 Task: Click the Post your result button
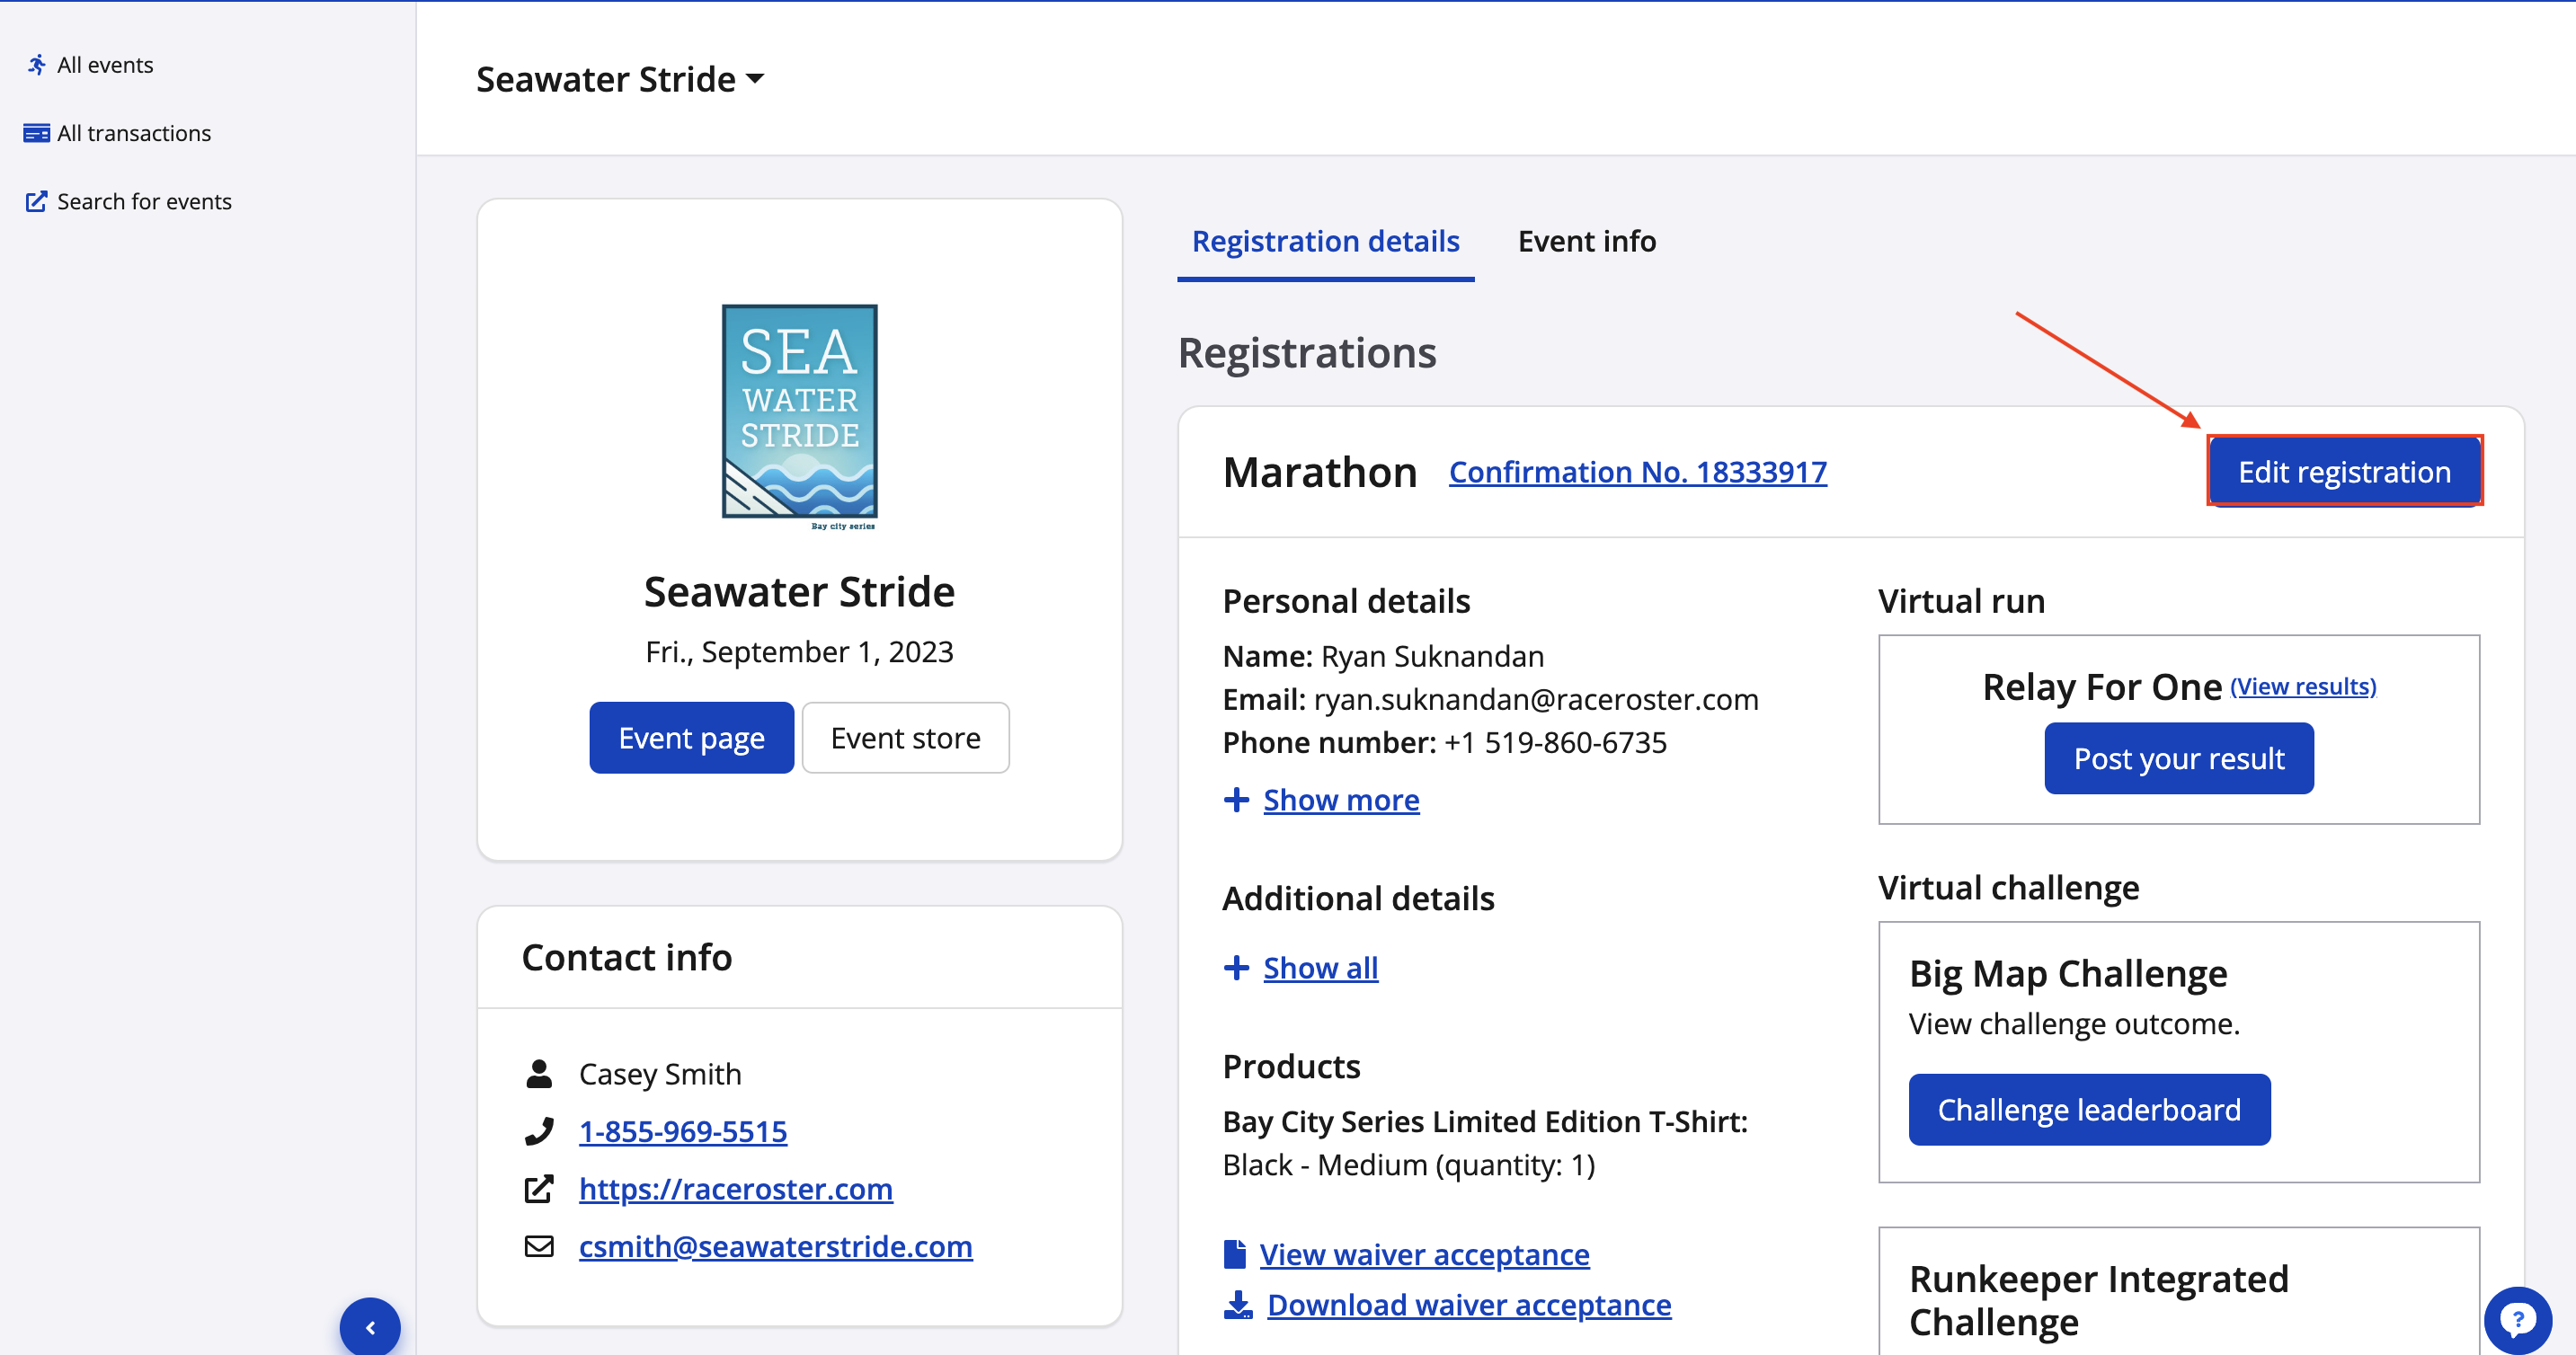2178,759
